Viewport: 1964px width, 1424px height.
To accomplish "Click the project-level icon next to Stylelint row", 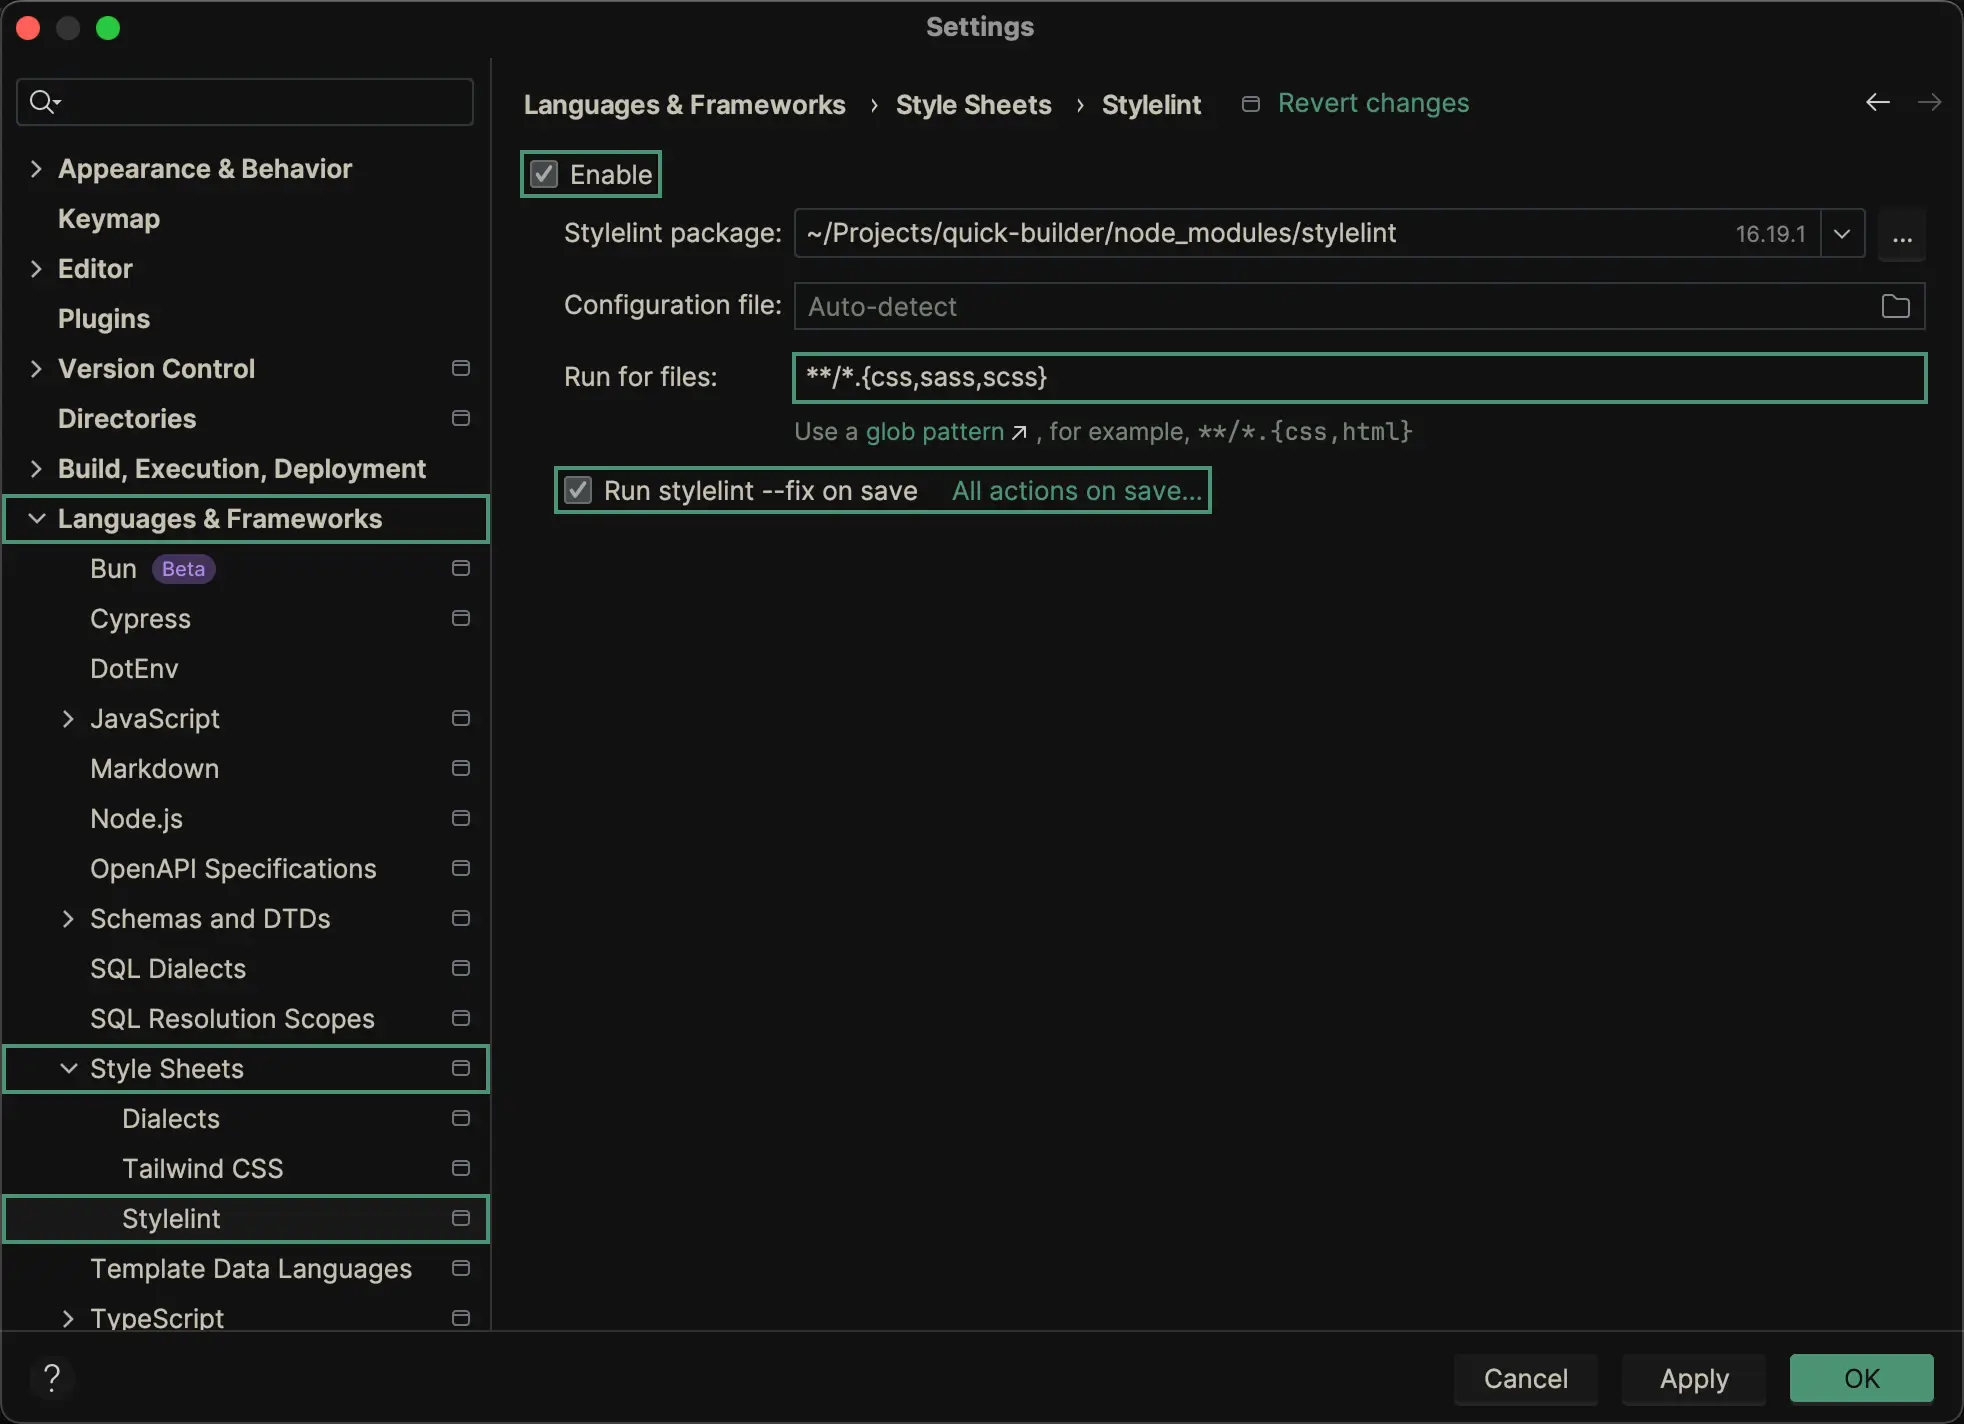I will point(461,1218).
